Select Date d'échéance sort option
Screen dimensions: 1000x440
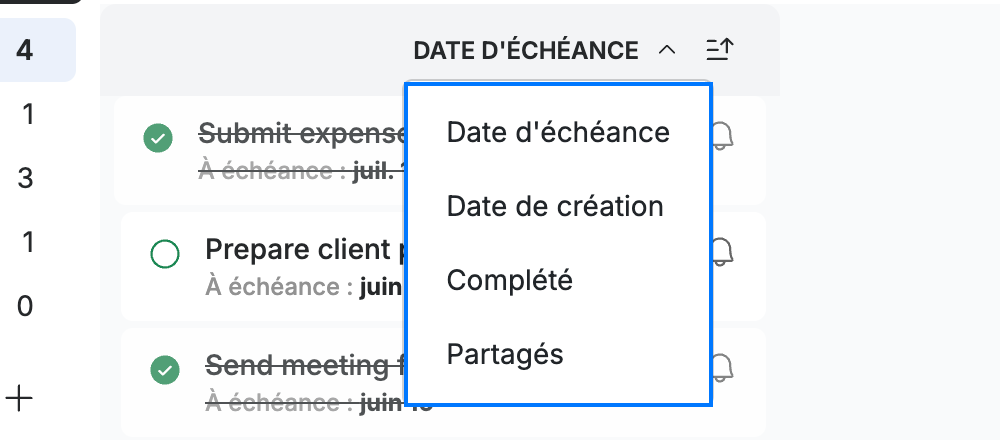[x=558, y=133]
